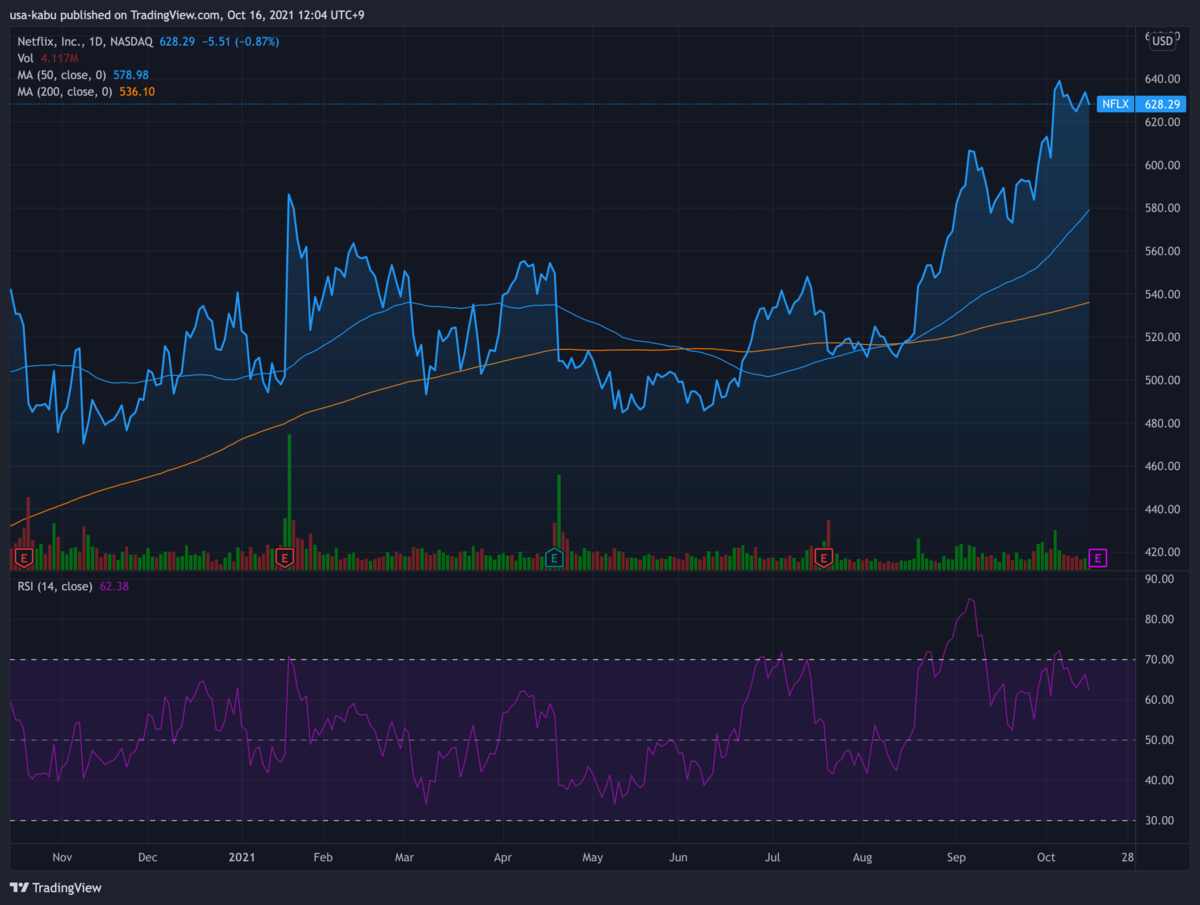Image resolution: width=1200 pixels, height=905 pixels.
Task: Click the RSI axis 50.00 label
Action: click(1160, 740)
